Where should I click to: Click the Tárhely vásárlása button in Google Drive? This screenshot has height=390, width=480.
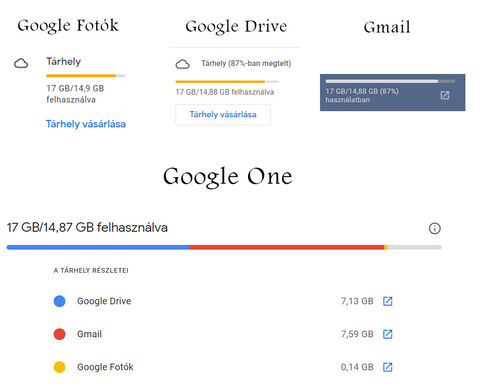[223, 115]
